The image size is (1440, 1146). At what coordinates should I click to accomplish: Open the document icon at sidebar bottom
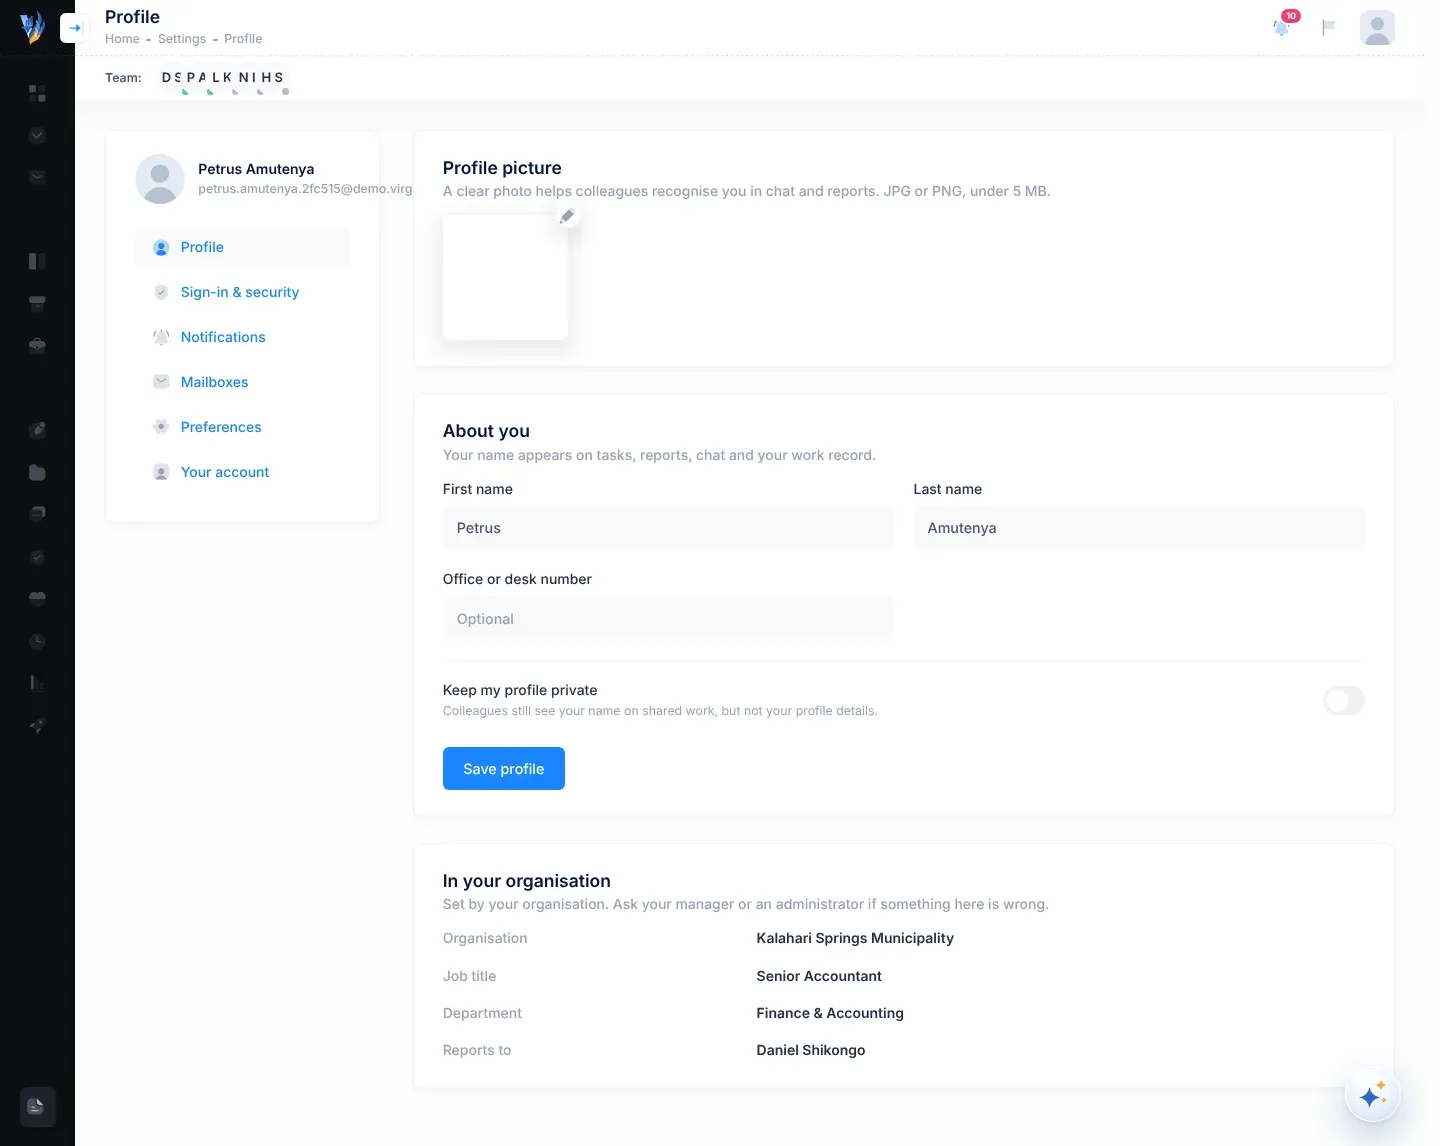tap(37, 1106)
